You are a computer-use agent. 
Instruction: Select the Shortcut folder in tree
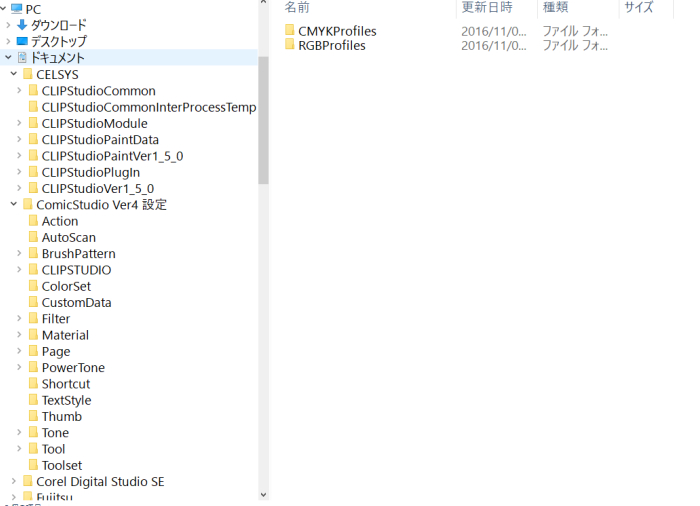(x=65, y=384)
